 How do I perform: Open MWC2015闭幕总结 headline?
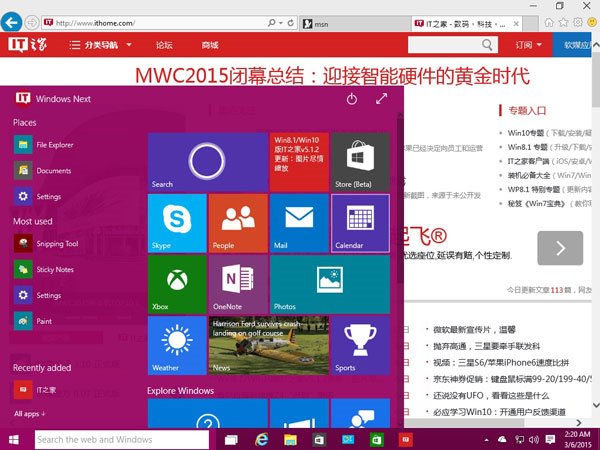click(x=332, y=75)
